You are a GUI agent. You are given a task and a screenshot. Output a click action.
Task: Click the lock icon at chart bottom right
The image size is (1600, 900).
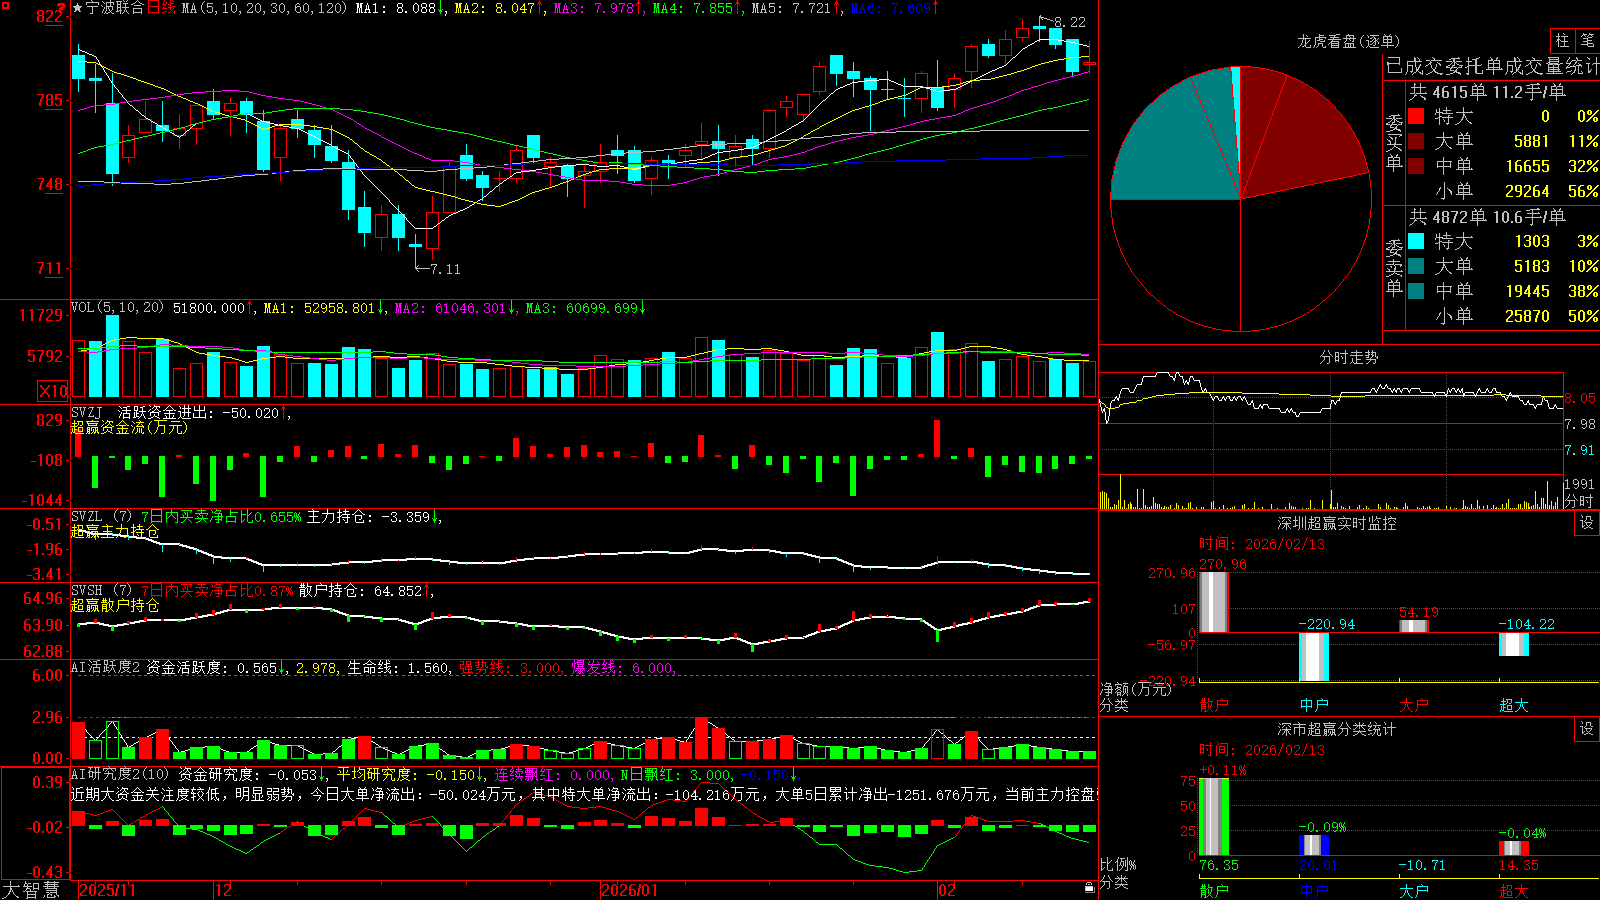point(1090,888)
